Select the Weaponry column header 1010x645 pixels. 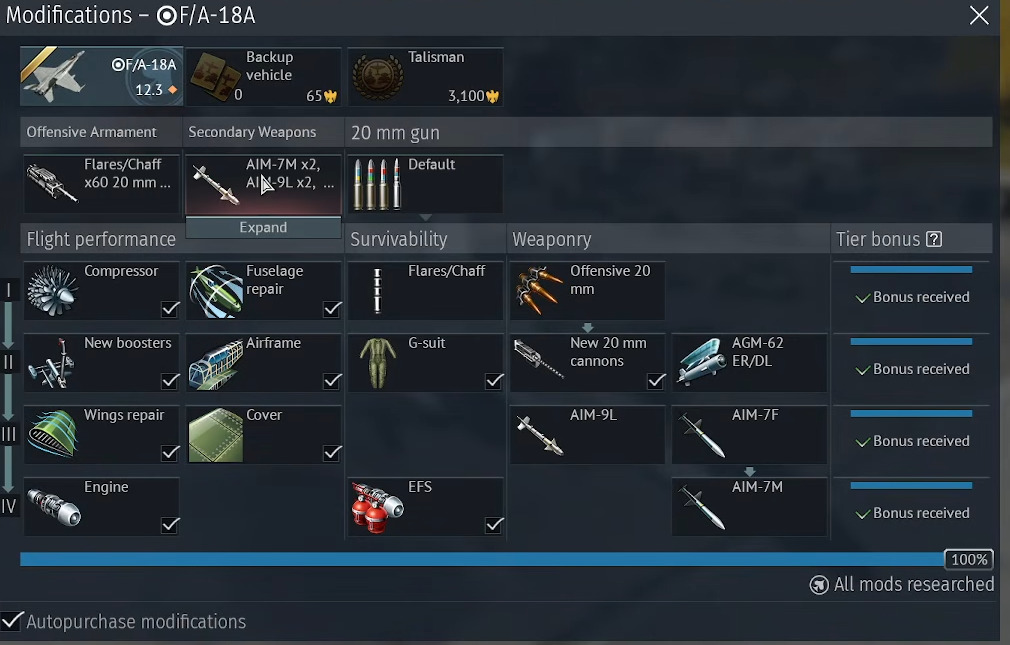coord(552,239)
